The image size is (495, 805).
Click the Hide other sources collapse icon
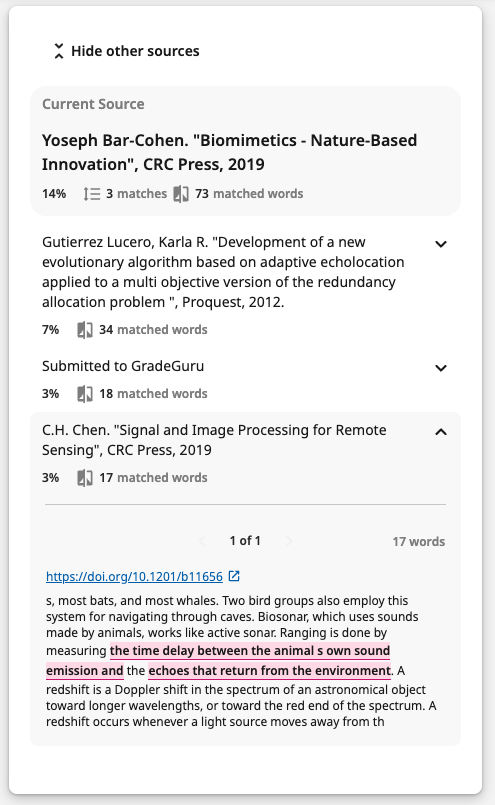(59, 51)
